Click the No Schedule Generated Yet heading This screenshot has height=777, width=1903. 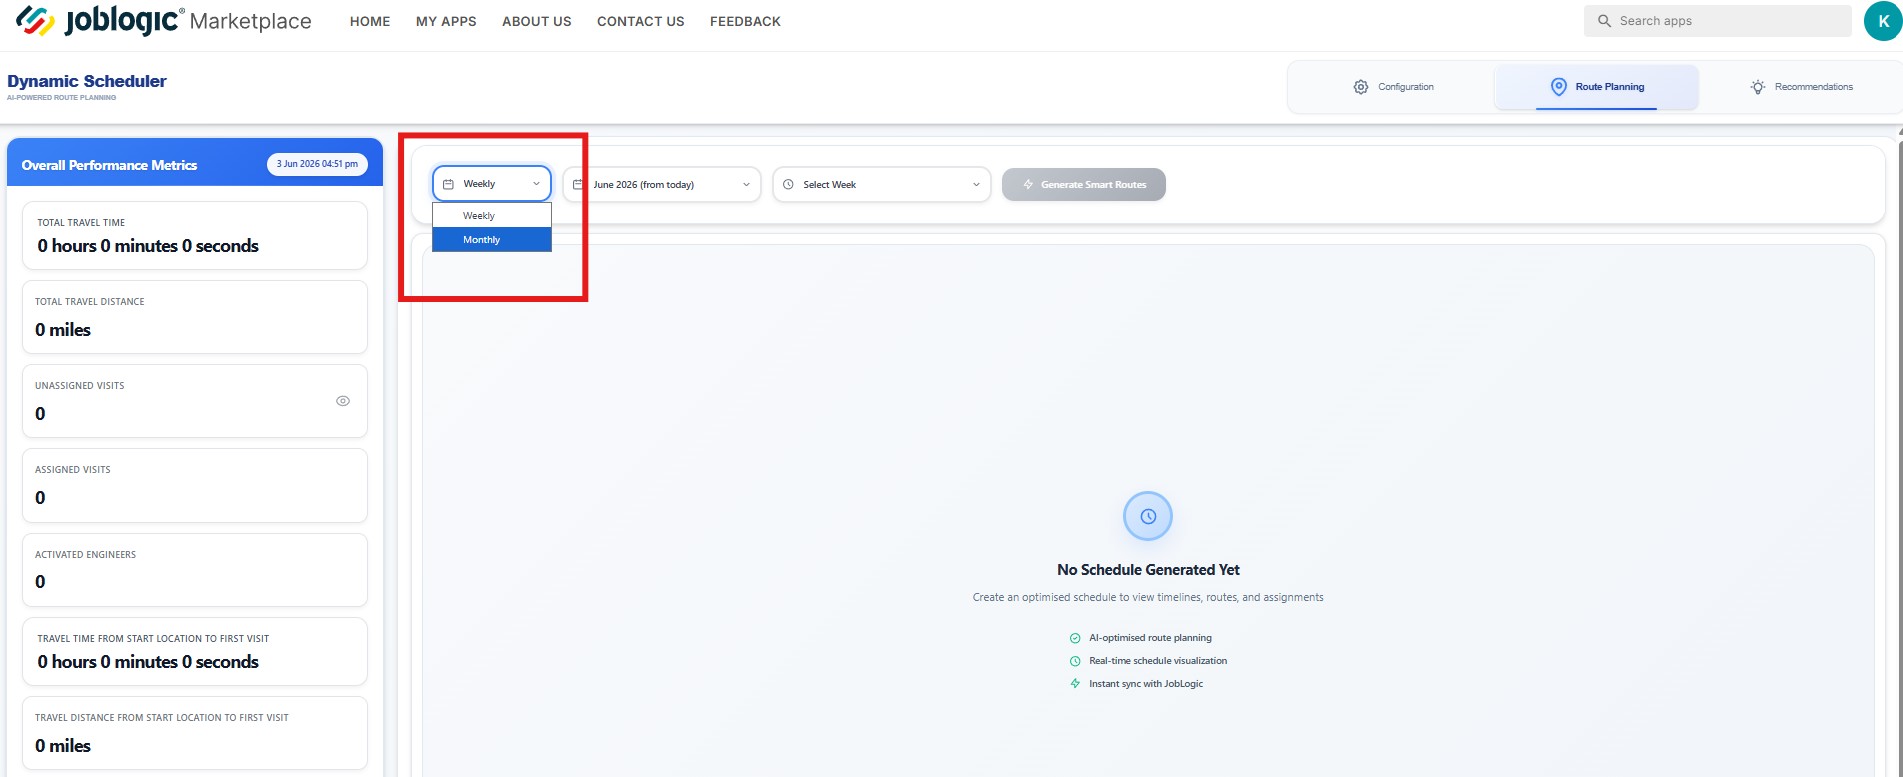[1148, 570]
